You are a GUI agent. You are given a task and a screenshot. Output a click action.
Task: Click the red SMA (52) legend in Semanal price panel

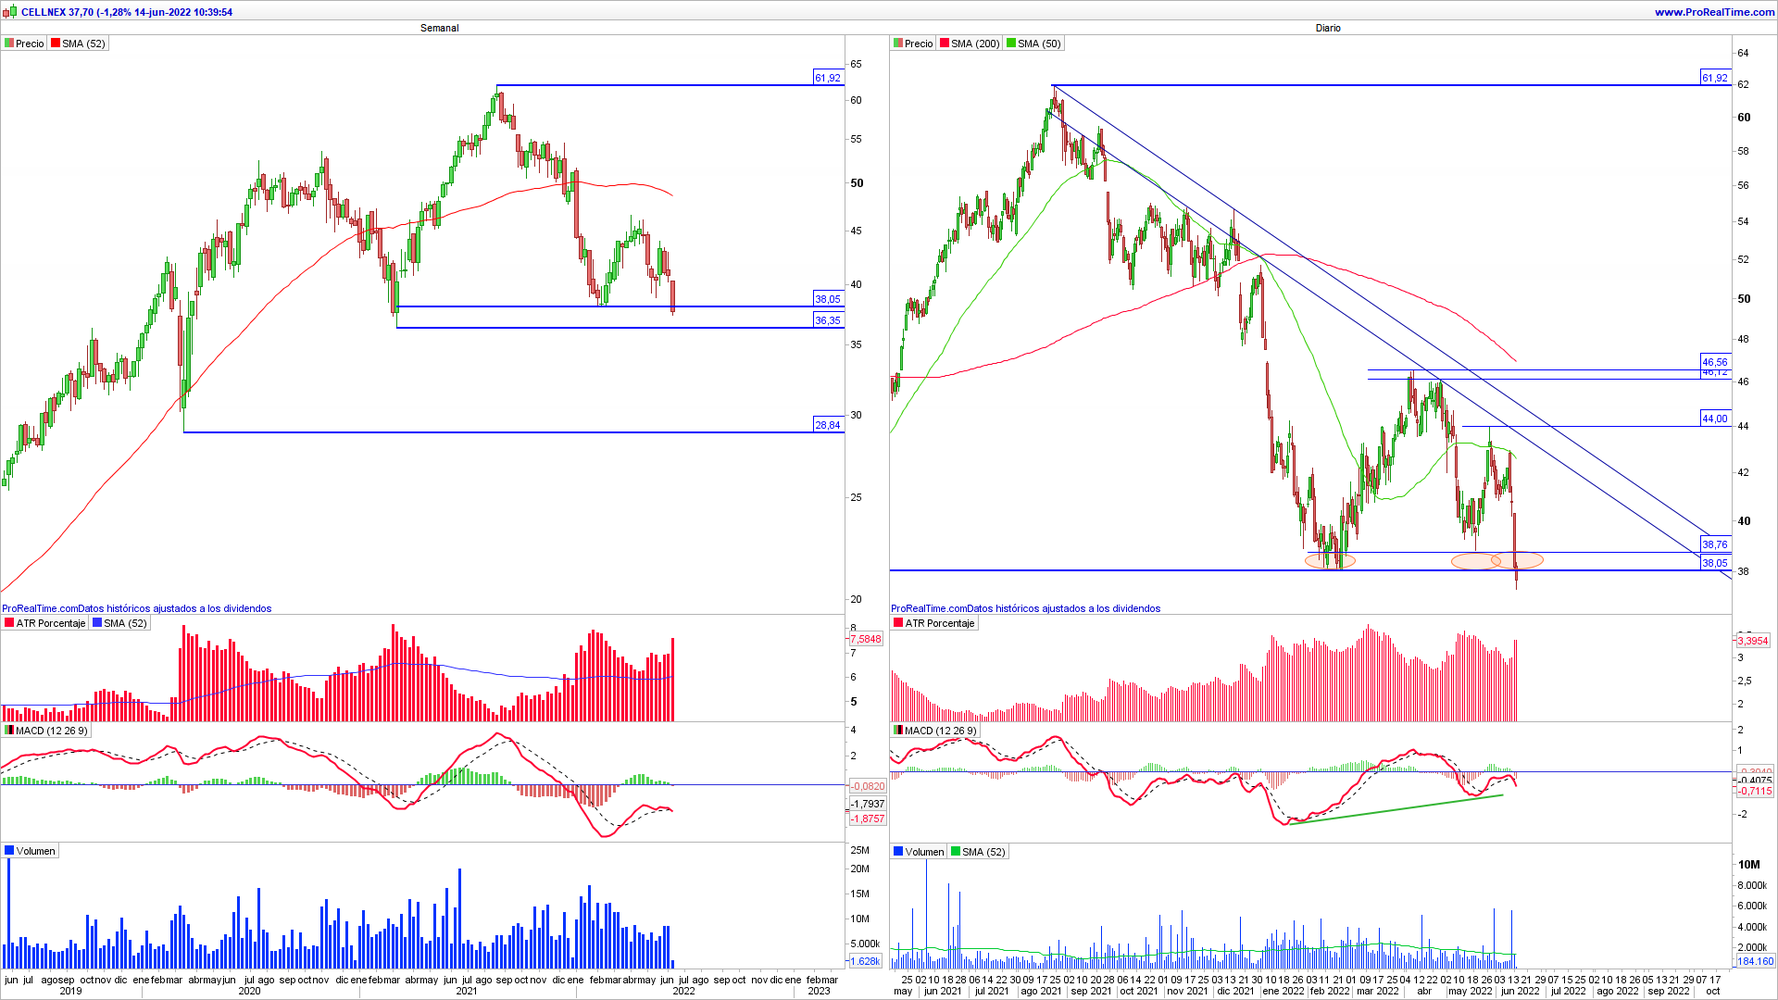(78, 44)
